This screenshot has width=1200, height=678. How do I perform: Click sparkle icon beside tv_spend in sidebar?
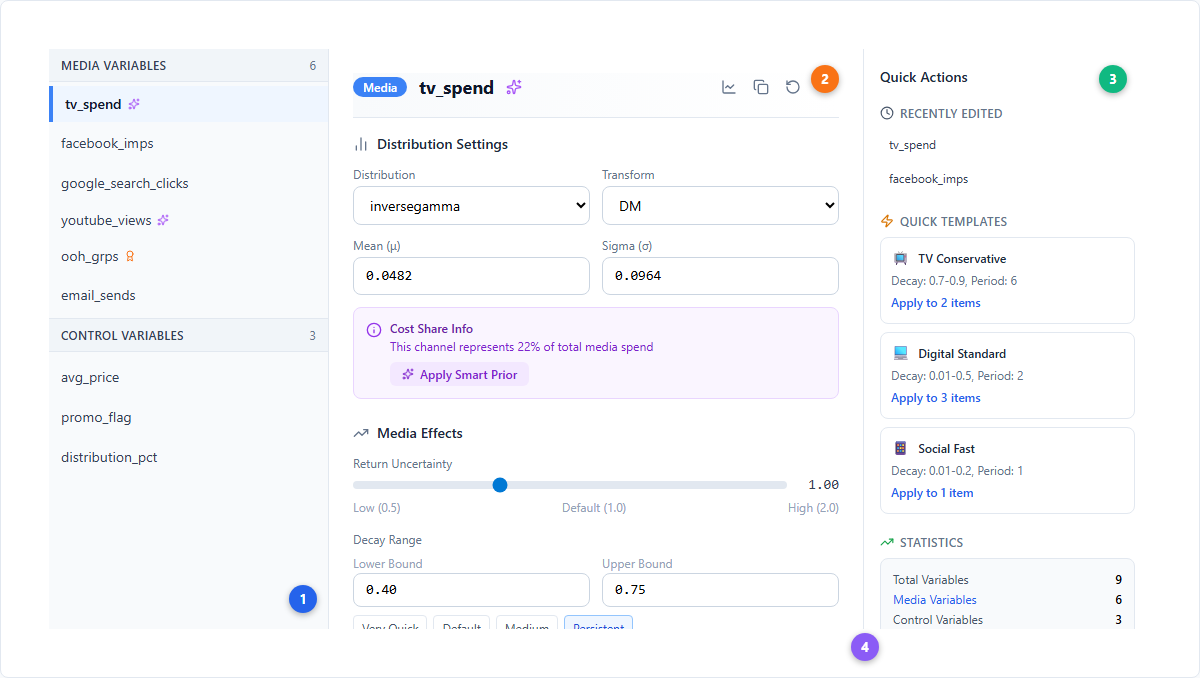pos(134,104)
